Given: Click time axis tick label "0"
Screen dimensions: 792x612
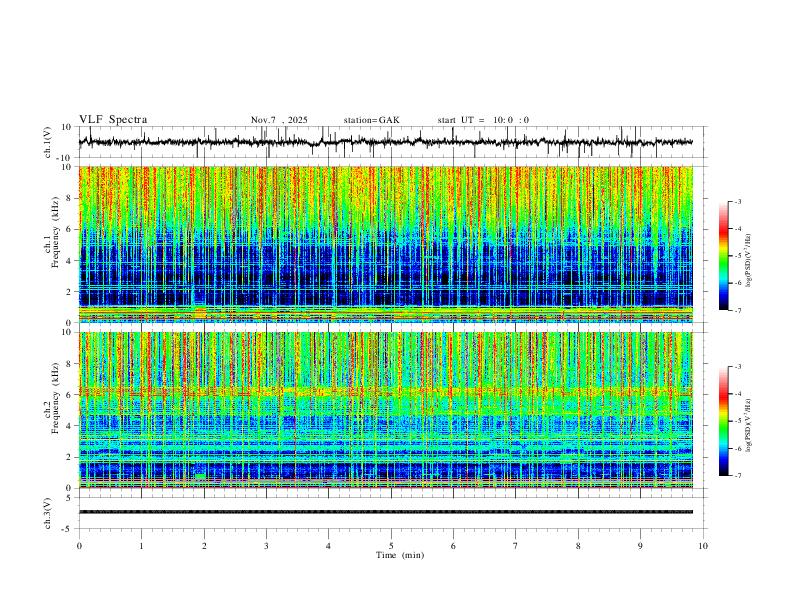Looking at the screenshot, I should click(79, 546).
